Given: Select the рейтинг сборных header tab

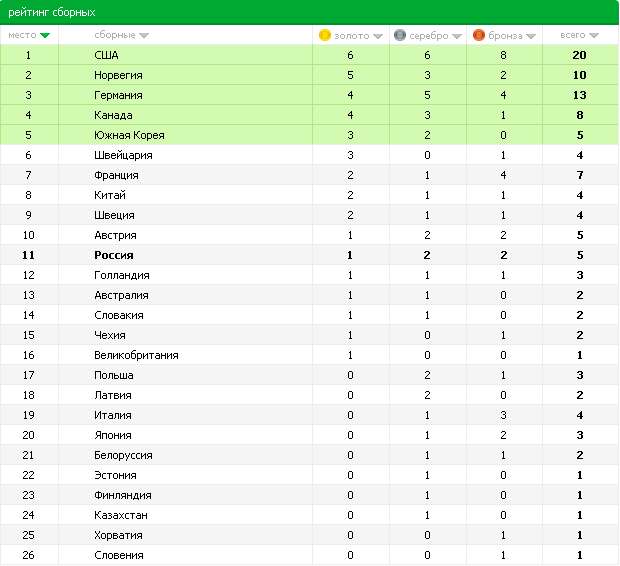Looking at the screenshot, I should coord(52,13).
